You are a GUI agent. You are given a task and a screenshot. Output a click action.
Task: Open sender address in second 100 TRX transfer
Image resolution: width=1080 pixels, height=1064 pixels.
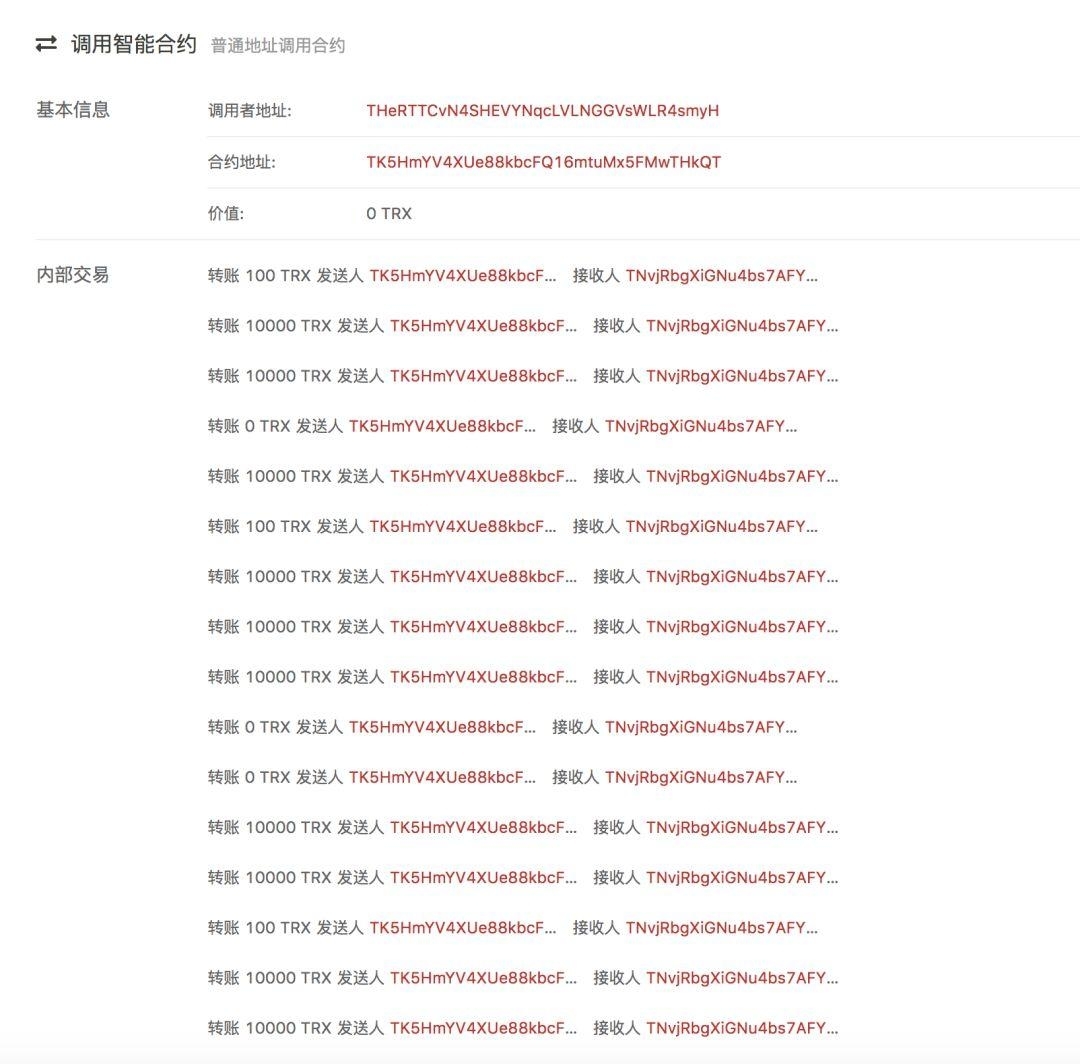point(462,526)
